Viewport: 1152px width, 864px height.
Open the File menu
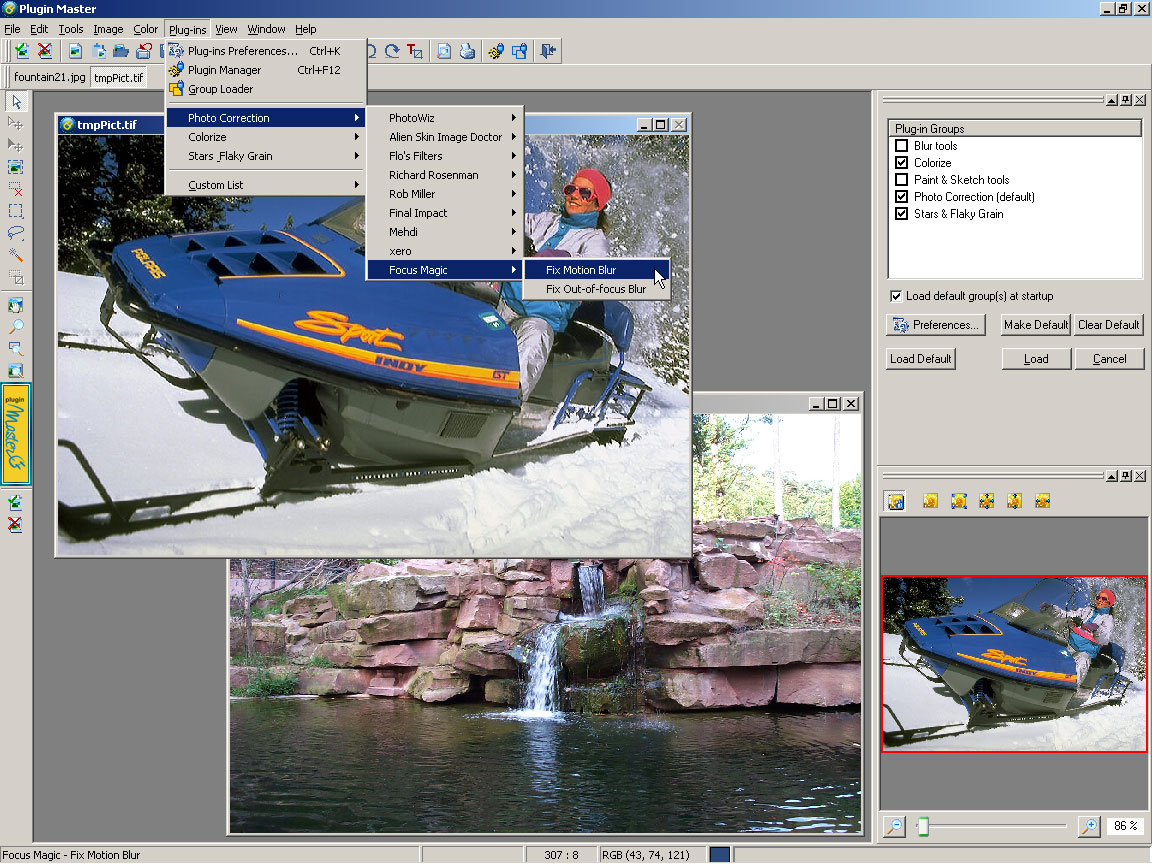coord(12,29)
